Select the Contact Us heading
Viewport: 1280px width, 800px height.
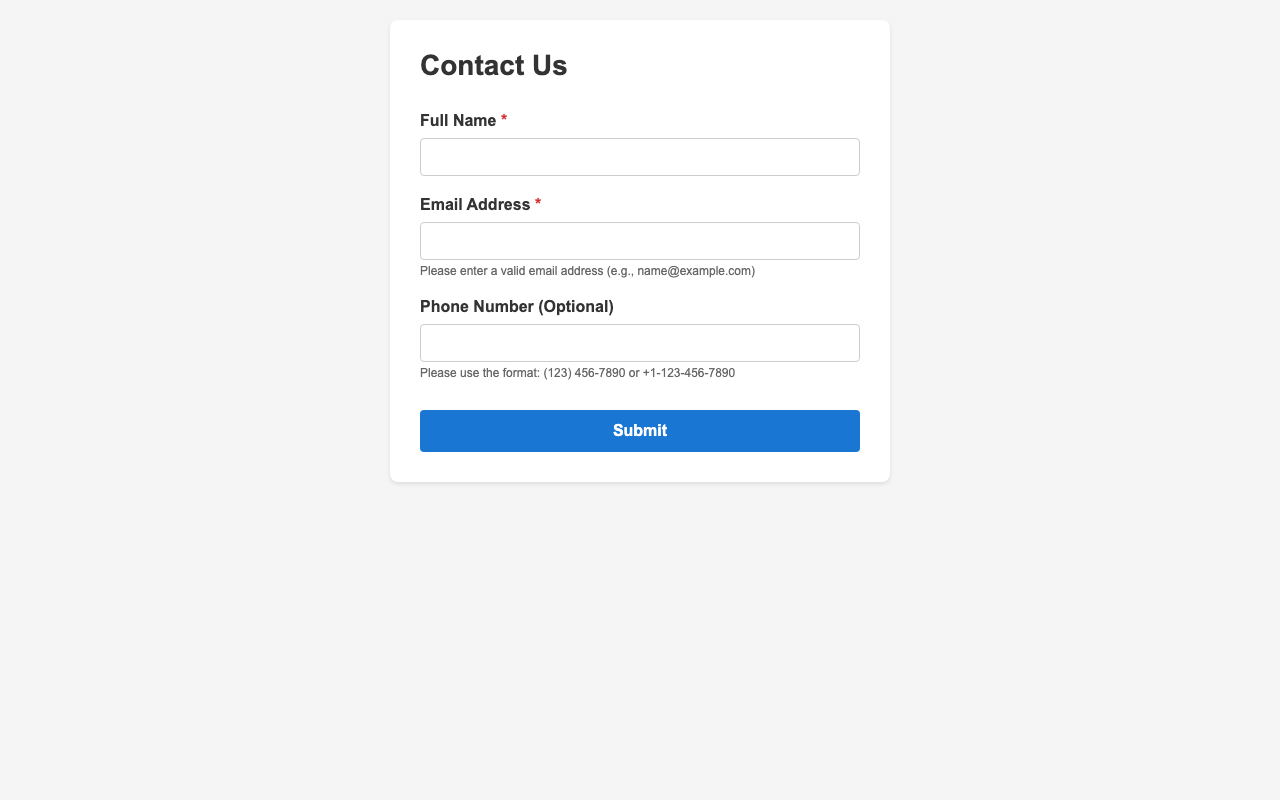492,64
